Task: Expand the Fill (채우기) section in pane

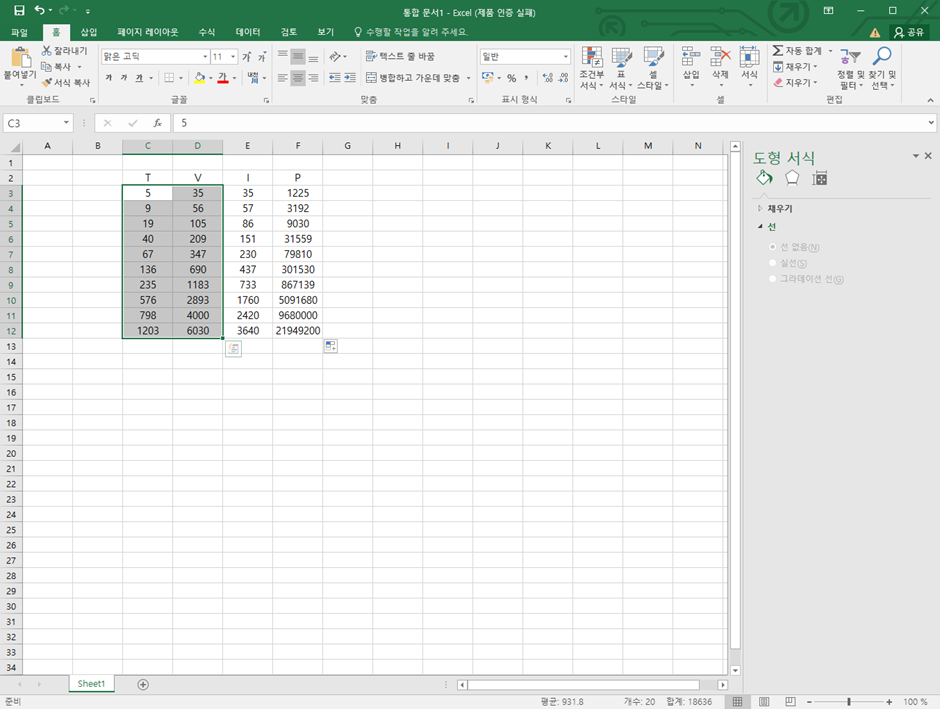Action: tap(760, 209)
